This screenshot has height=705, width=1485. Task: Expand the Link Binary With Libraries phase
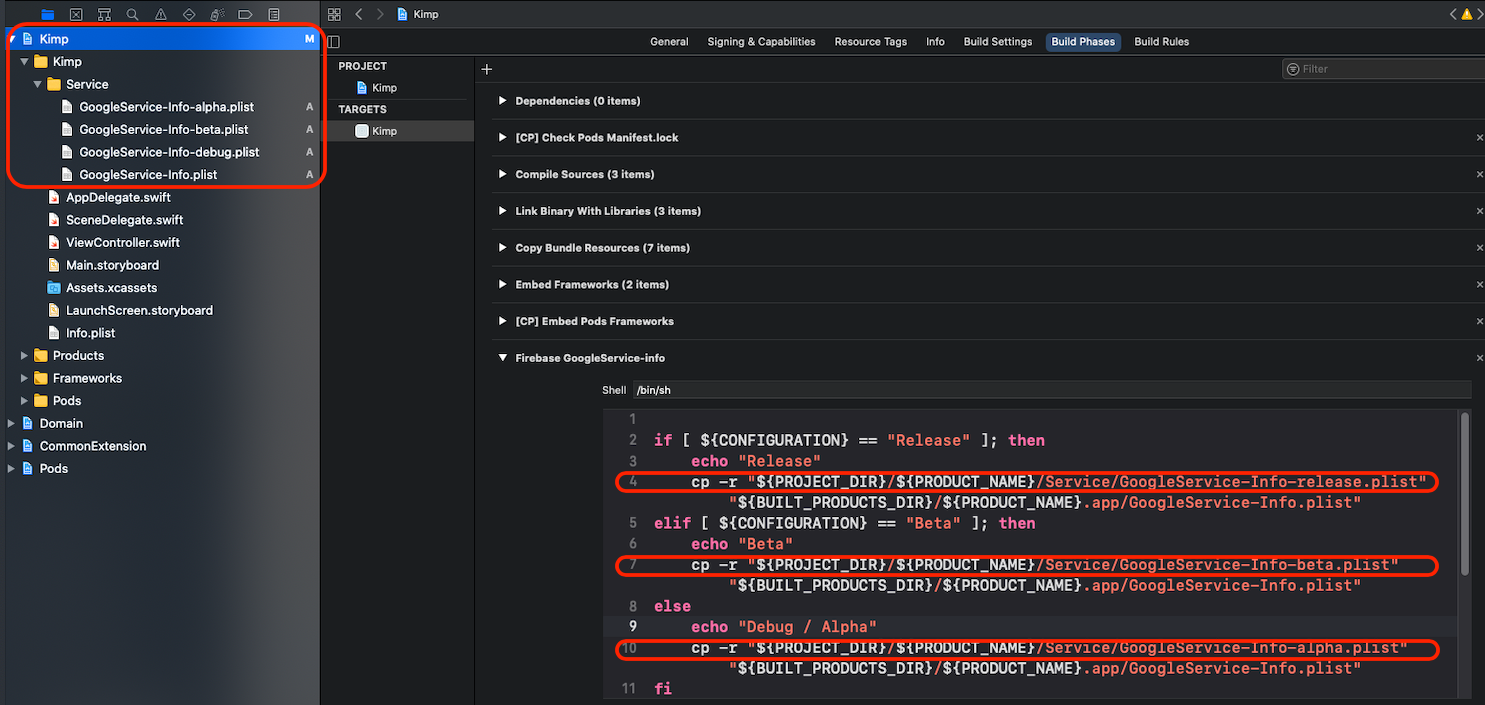point(503,211)
